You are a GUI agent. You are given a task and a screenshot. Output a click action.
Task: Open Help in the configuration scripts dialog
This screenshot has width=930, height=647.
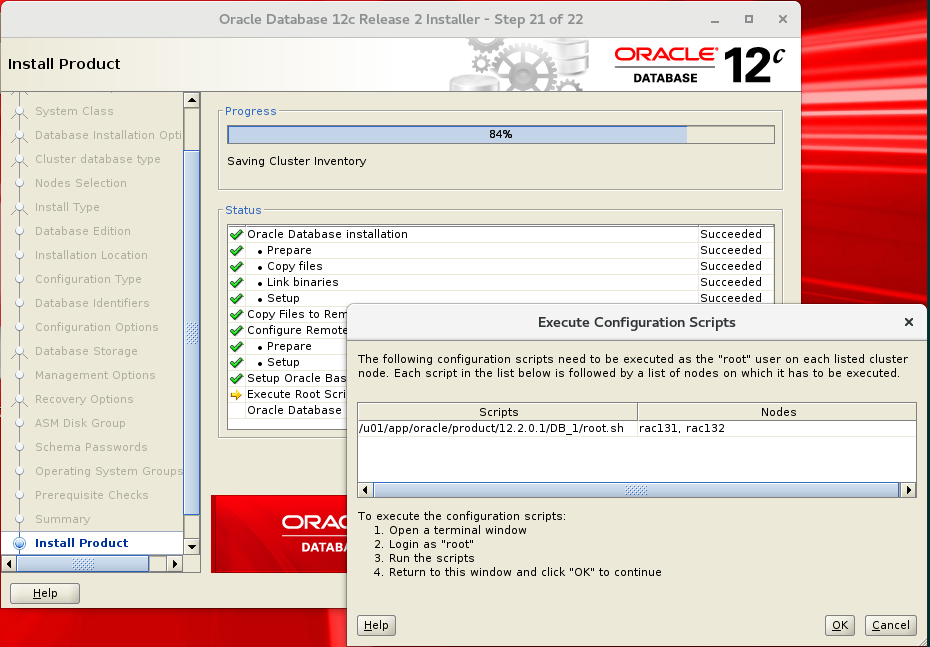[x=376, y=625]
